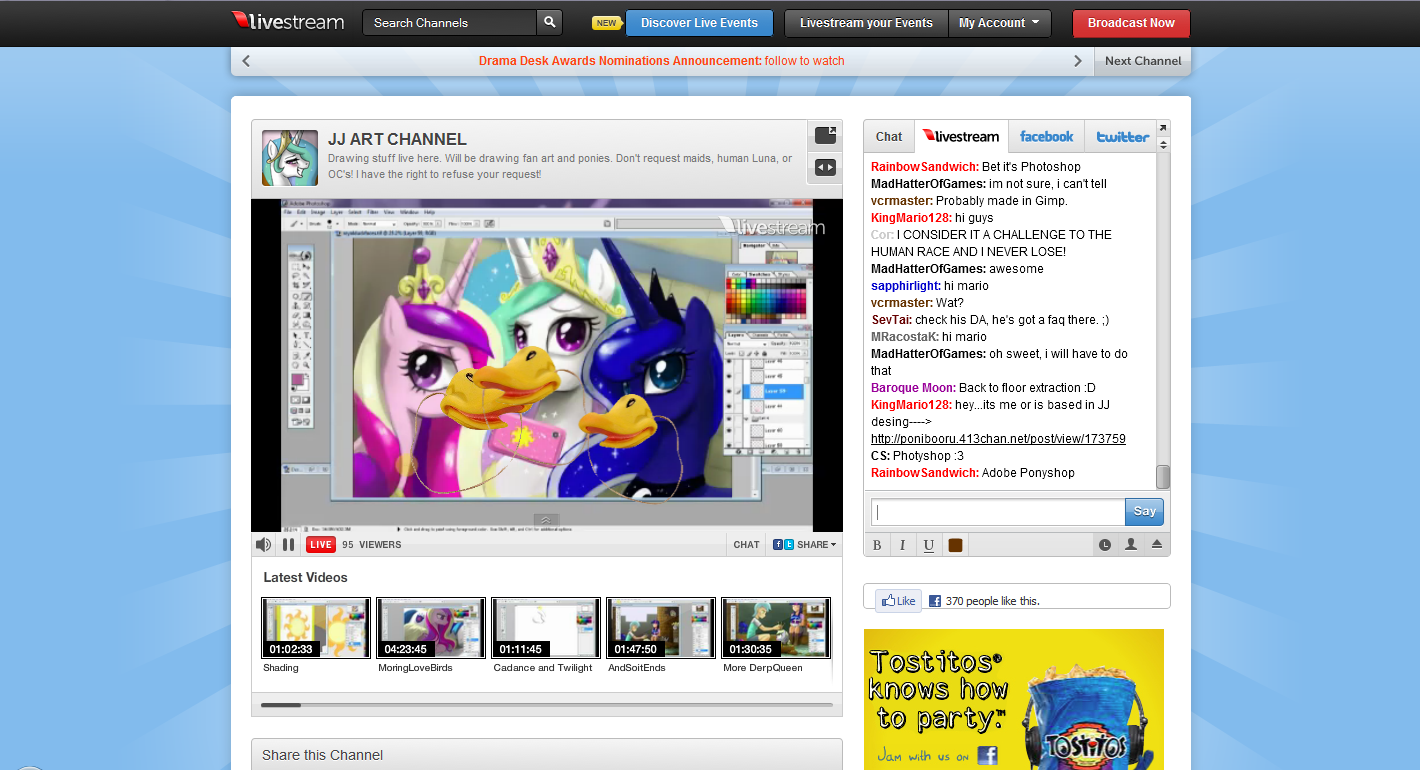
Task: Mute the stream with the speaker icon
Action: pyautogui.click(x=263, y=545)
